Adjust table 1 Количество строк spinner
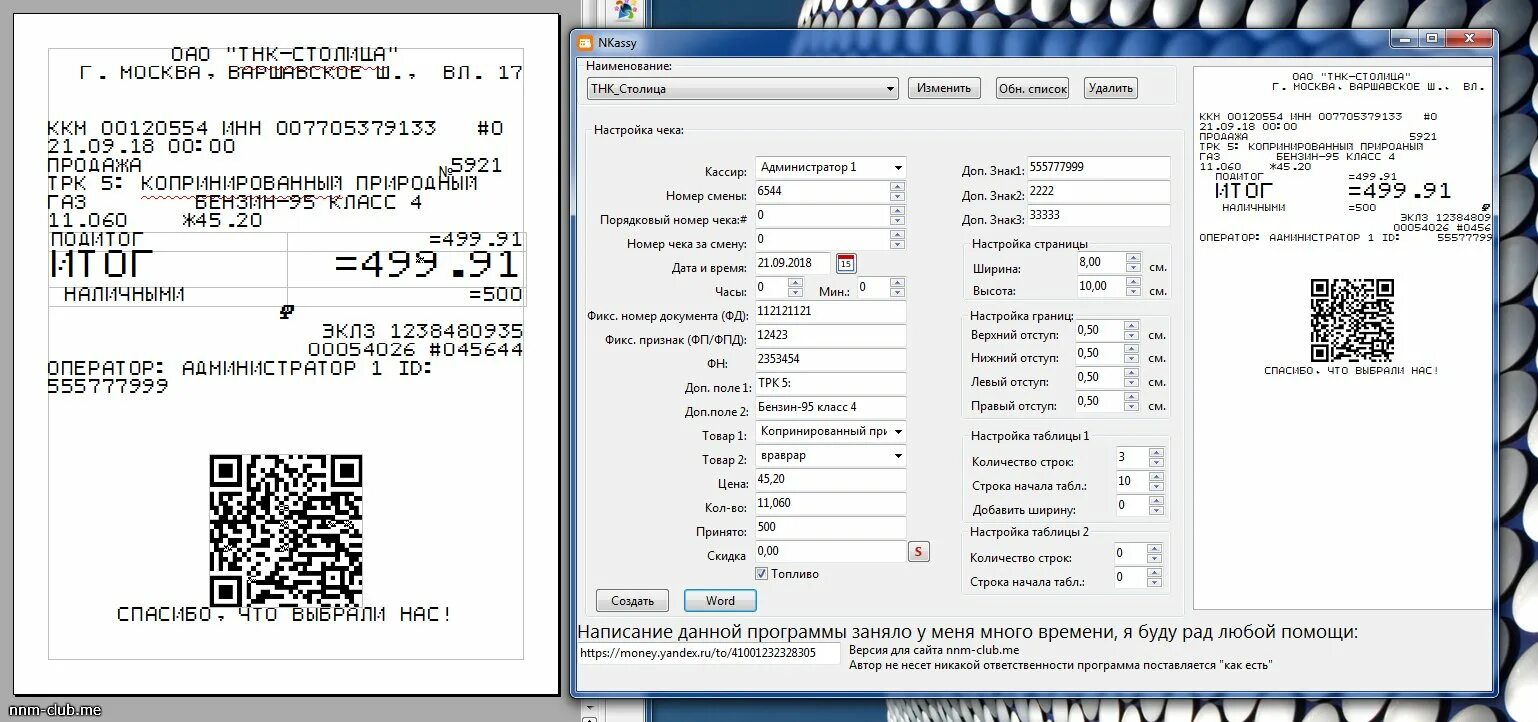The height and width of the screenshot is (722, 1538). point(1156,457)
